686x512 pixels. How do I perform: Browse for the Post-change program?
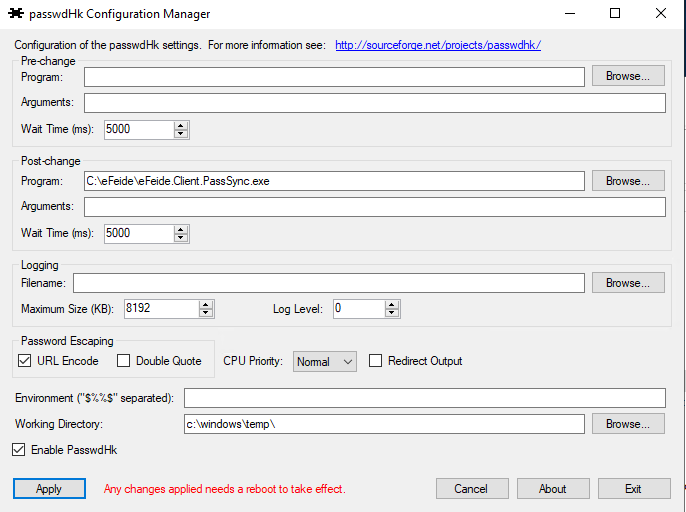pos(628,181)
